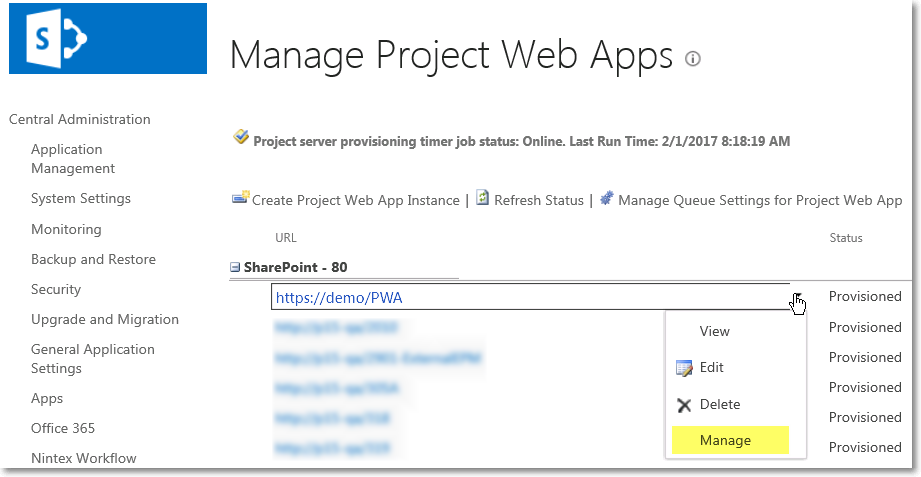Image resolution: width=921 pixels, height=477 pixels.
Task: Click the URL column header
Action: 286,238
